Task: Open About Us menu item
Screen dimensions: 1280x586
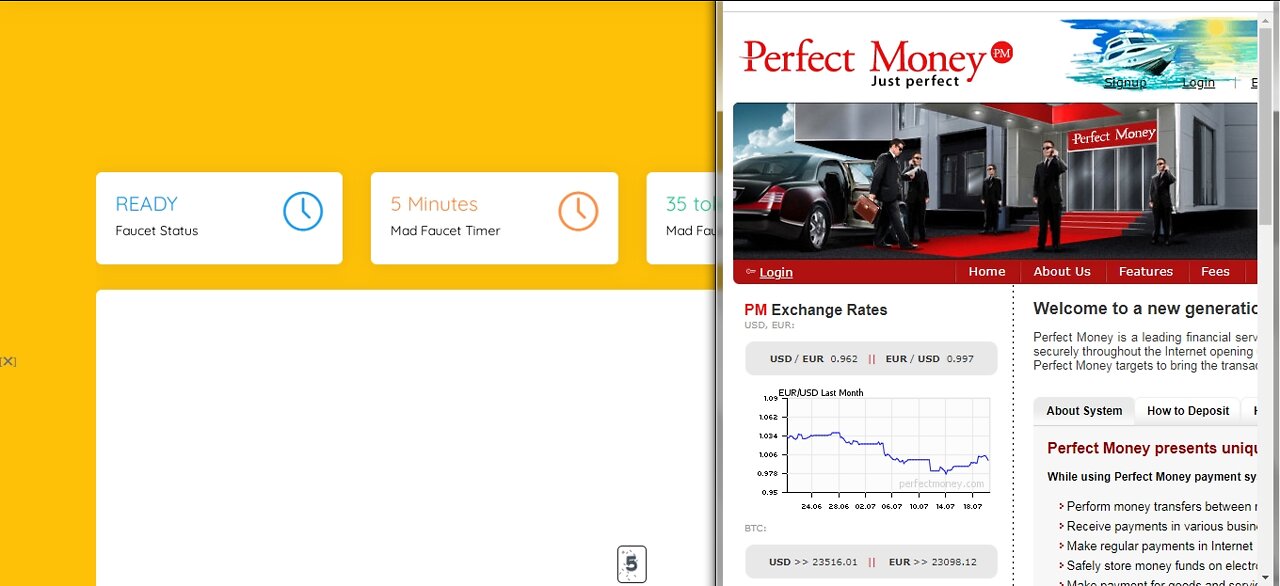Action: tap(1062, 271)
